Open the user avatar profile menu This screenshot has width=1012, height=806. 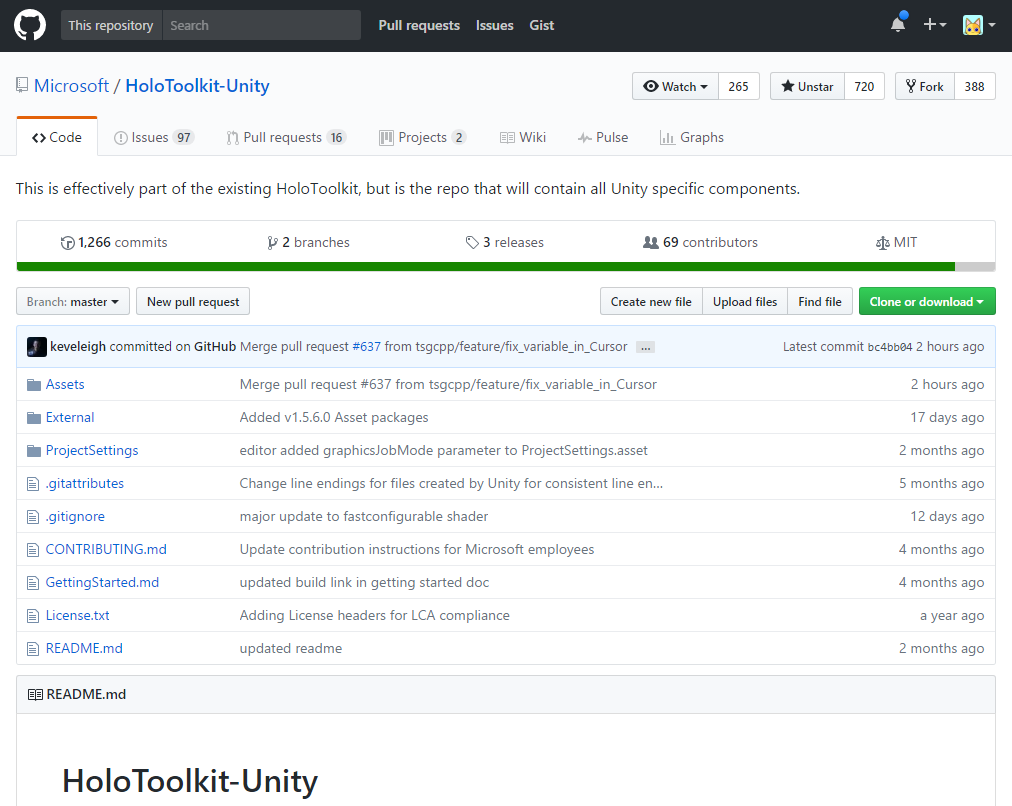tap(978, 25)
